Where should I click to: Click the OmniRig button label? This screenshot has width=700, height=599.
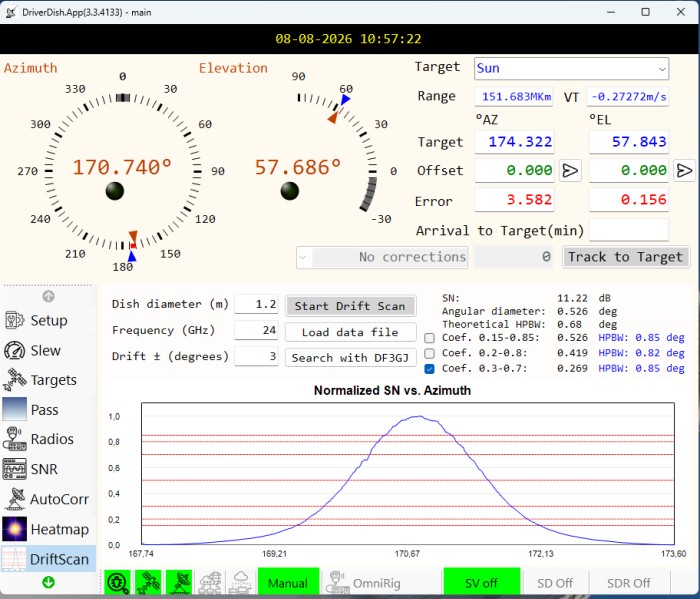(377, 583)
